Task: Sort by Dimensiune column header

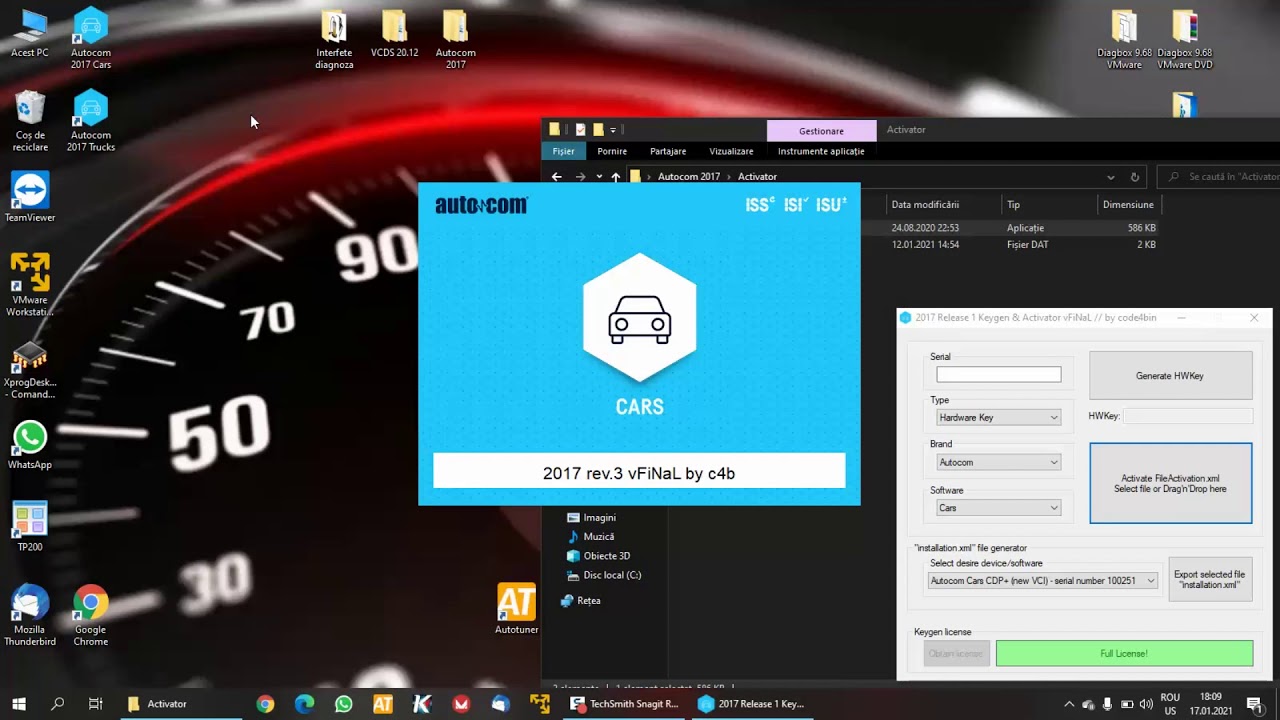Action: [x=1128, y=204]
